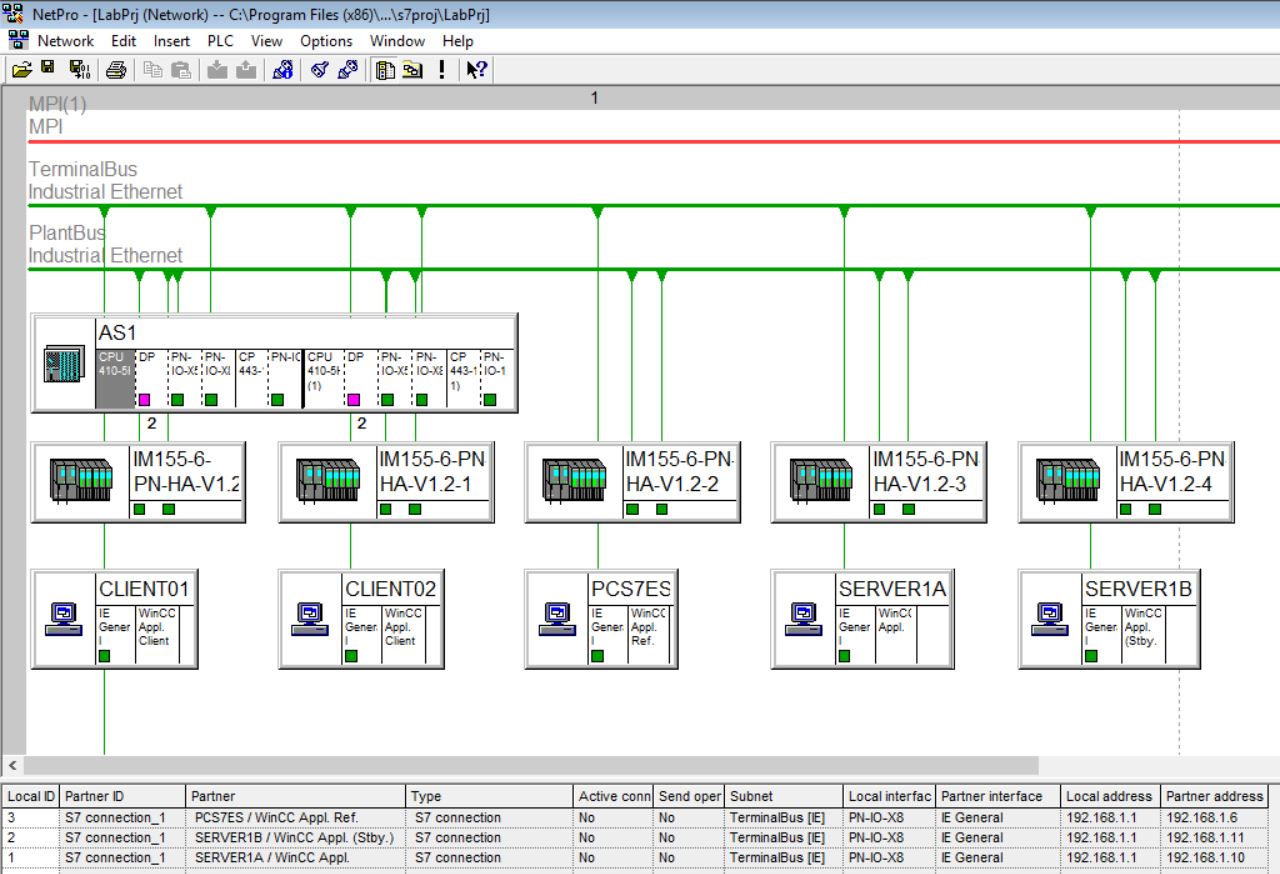Screen dimensions: 1280x874
Task: Sort by the Local address column header
Action: point(1110,796)
